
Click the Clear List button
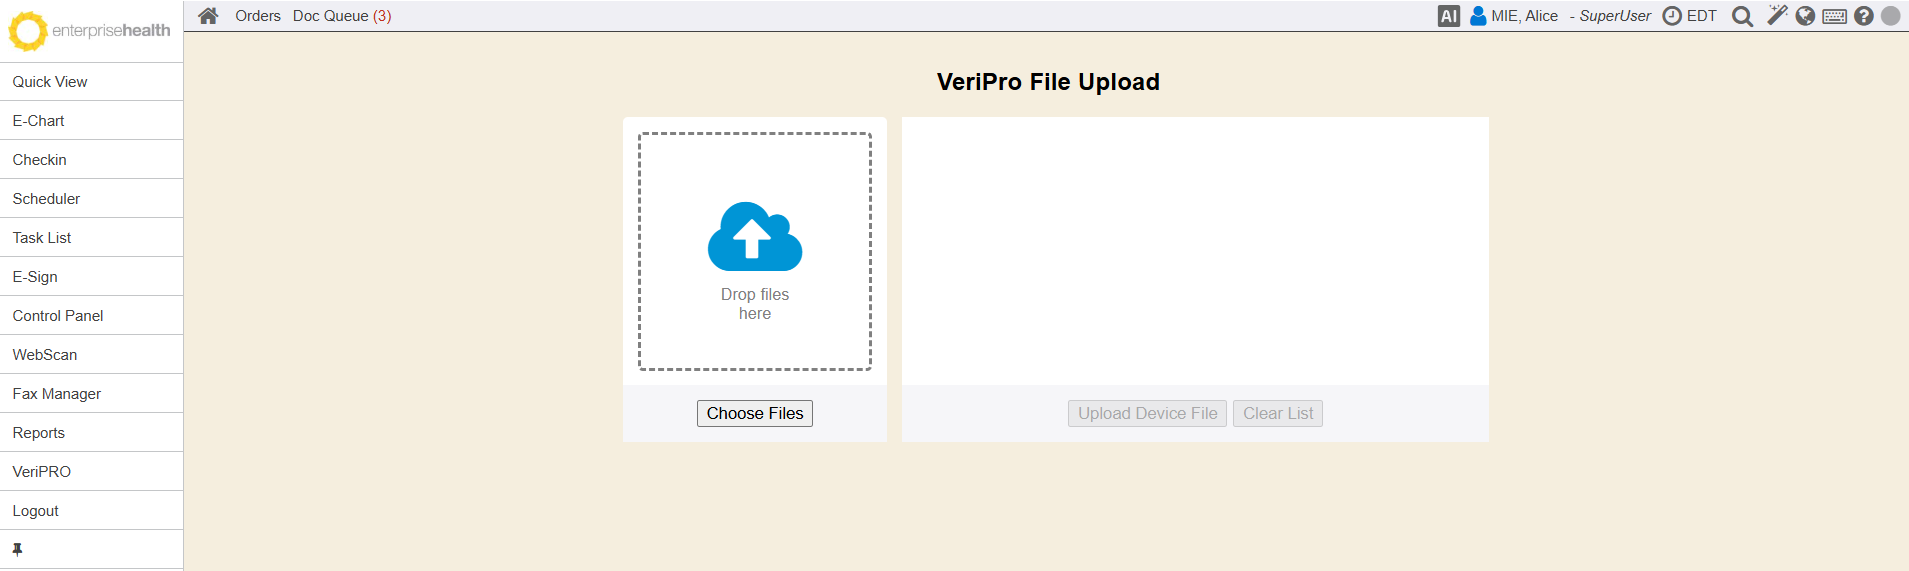point(1277,413)
